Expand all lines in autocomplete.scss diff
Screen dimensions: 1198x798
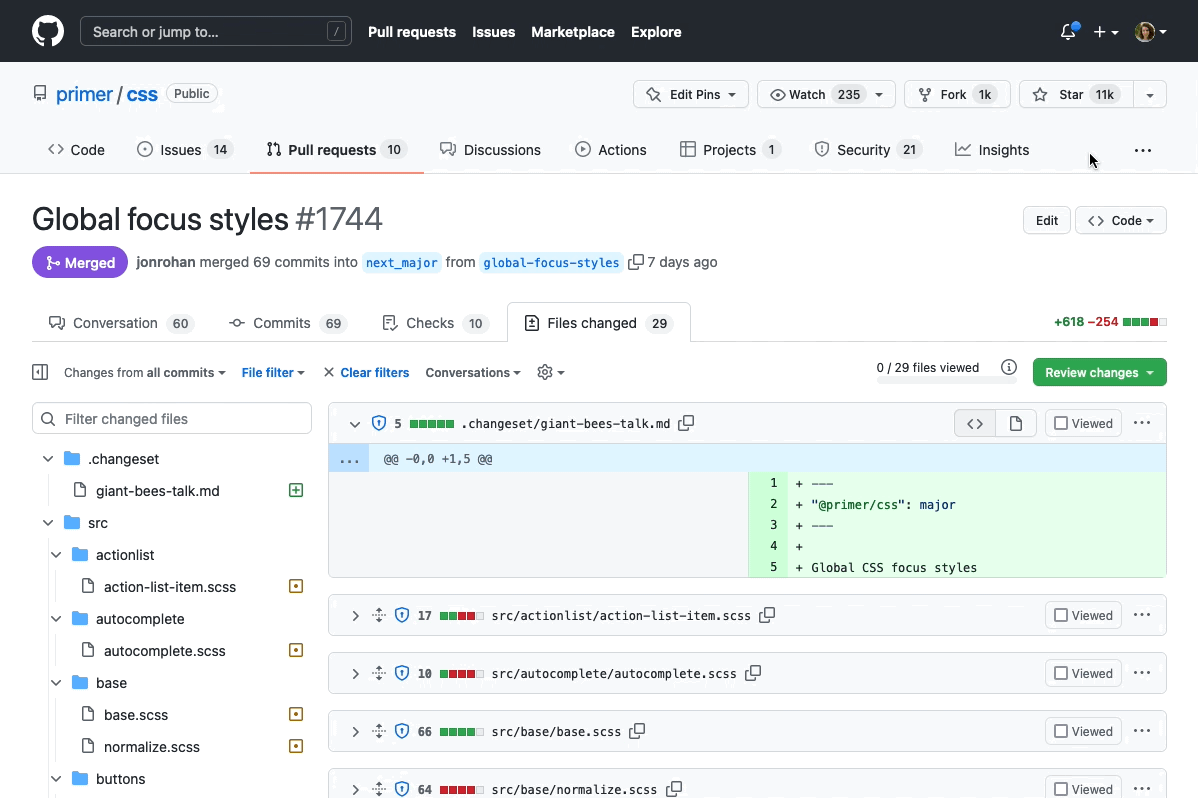click(x=379, y=673)
